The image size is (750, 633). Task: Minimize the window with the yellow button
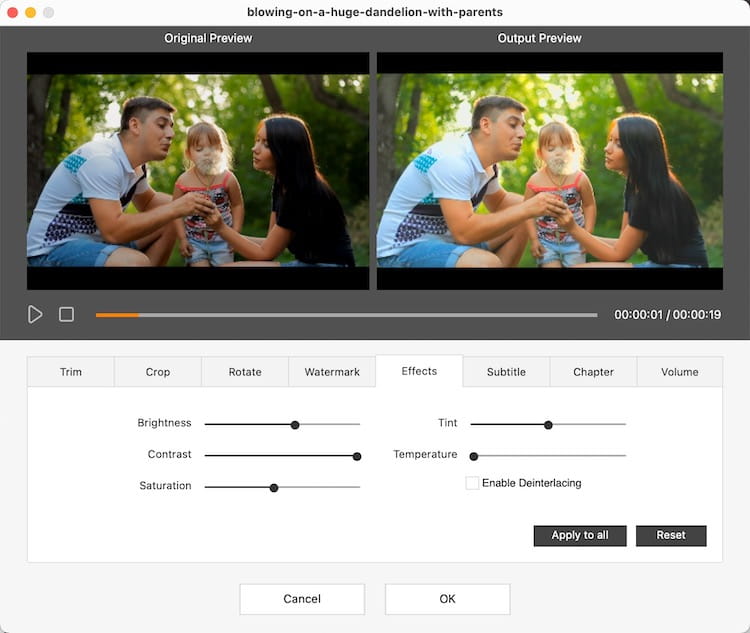[x=31, y=12]
